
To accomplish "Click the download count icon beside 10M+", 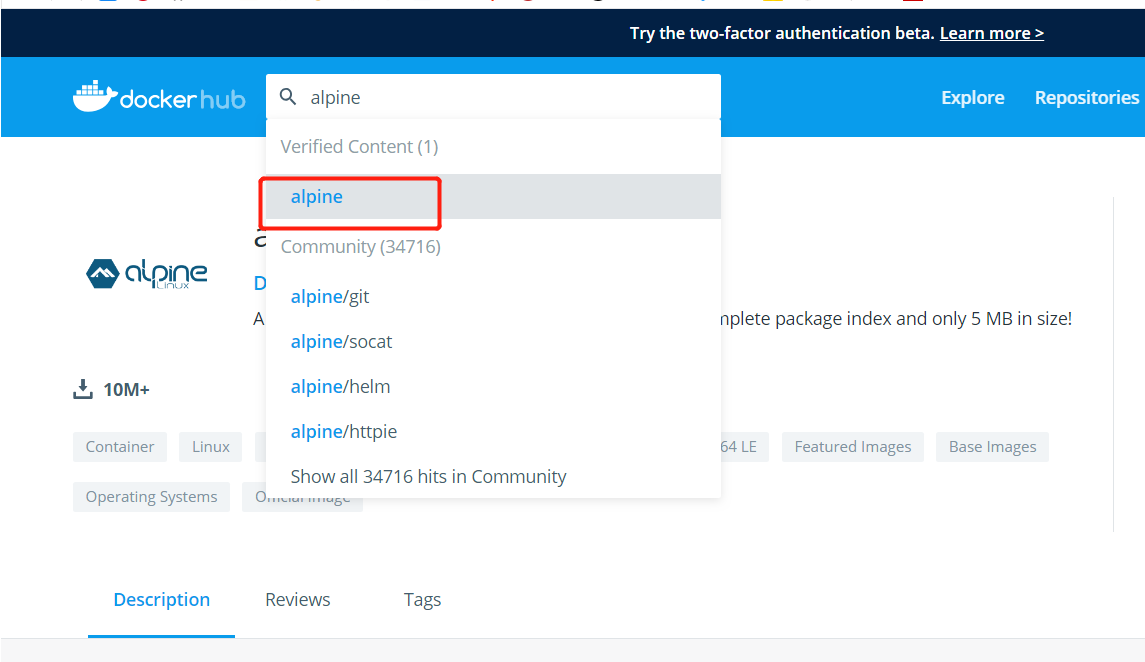I will pos(83,389).
